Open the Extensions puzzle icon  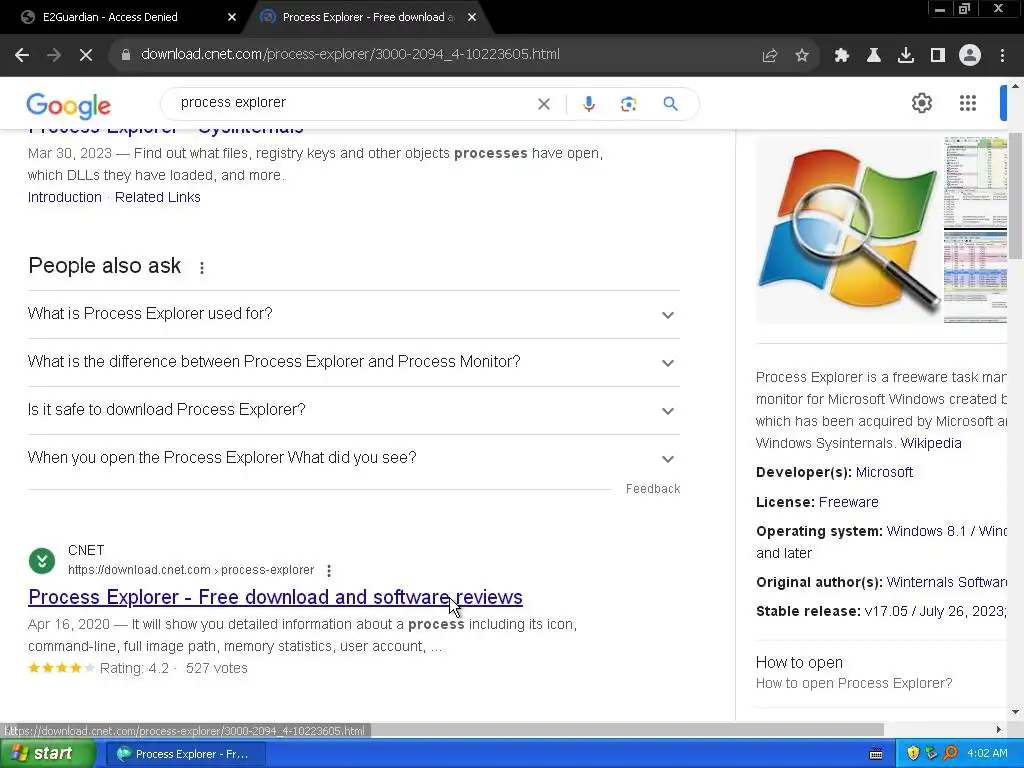[841, 56]
